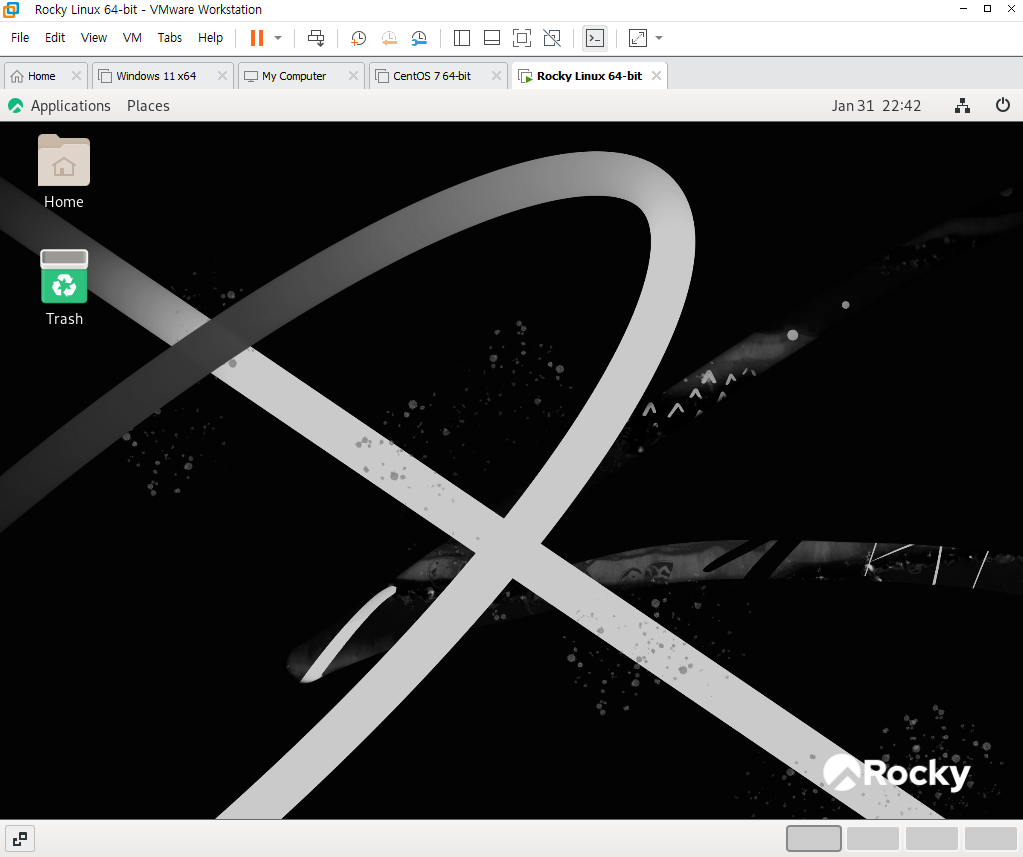The height and width of the screenshot is (857, 1023).
Task: Expand the stretch guest dropdown arrow
Action: (659, 38)
